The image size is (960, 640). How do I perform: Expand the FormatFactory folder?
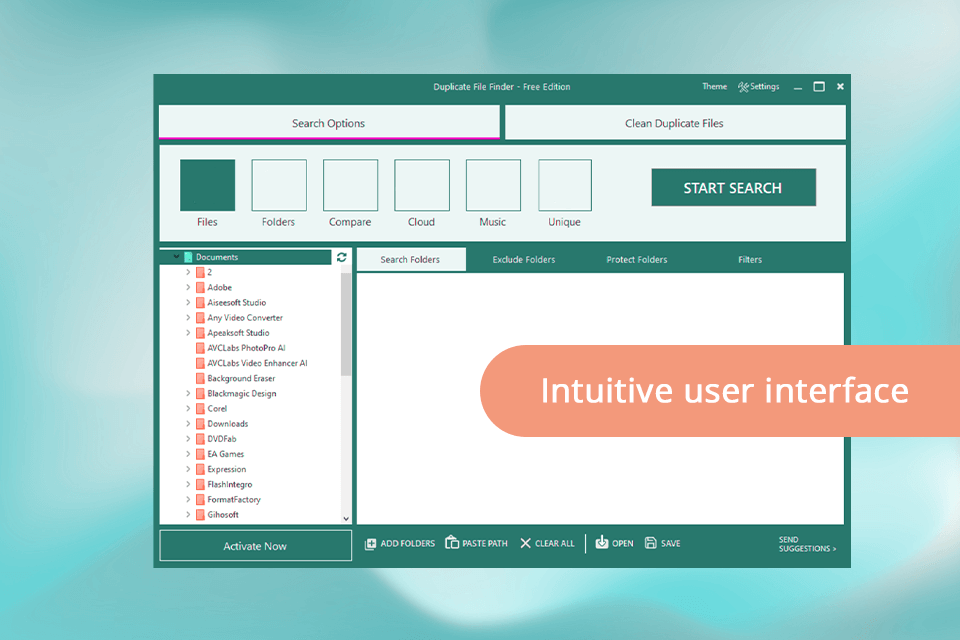click(x=188, y=500)
